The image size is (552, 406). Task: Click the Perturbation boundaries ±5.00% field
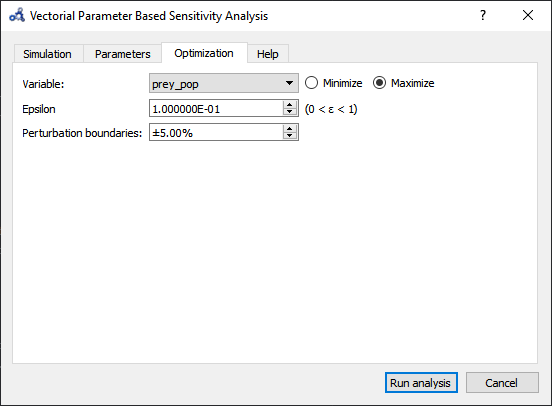(x=216, y=132)
